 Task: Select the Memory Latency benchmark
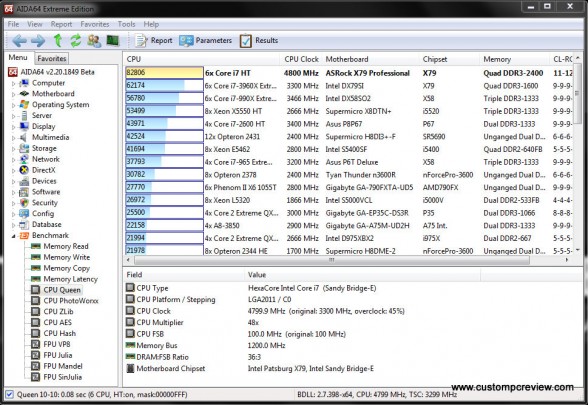click(70, 279)
